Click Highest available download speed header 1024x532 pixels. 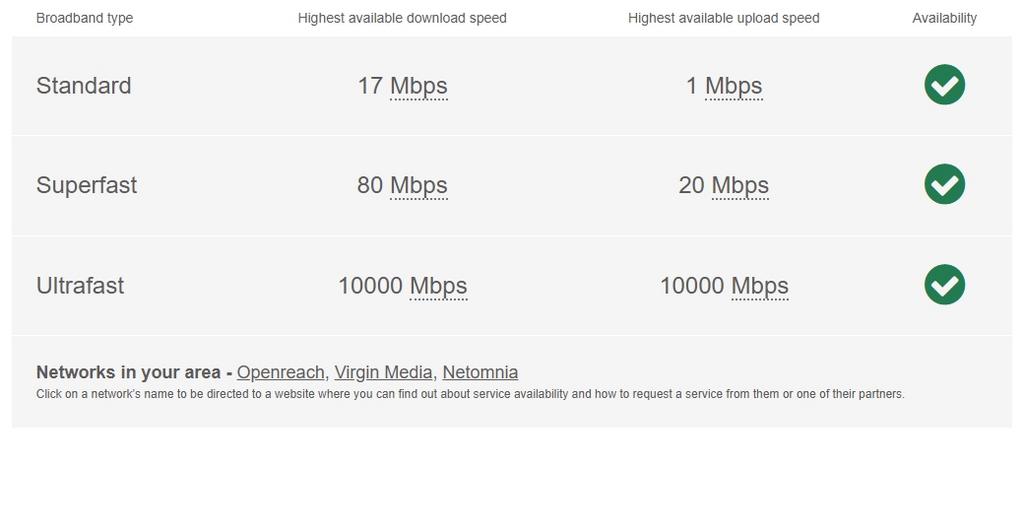[x=402, y=18]
